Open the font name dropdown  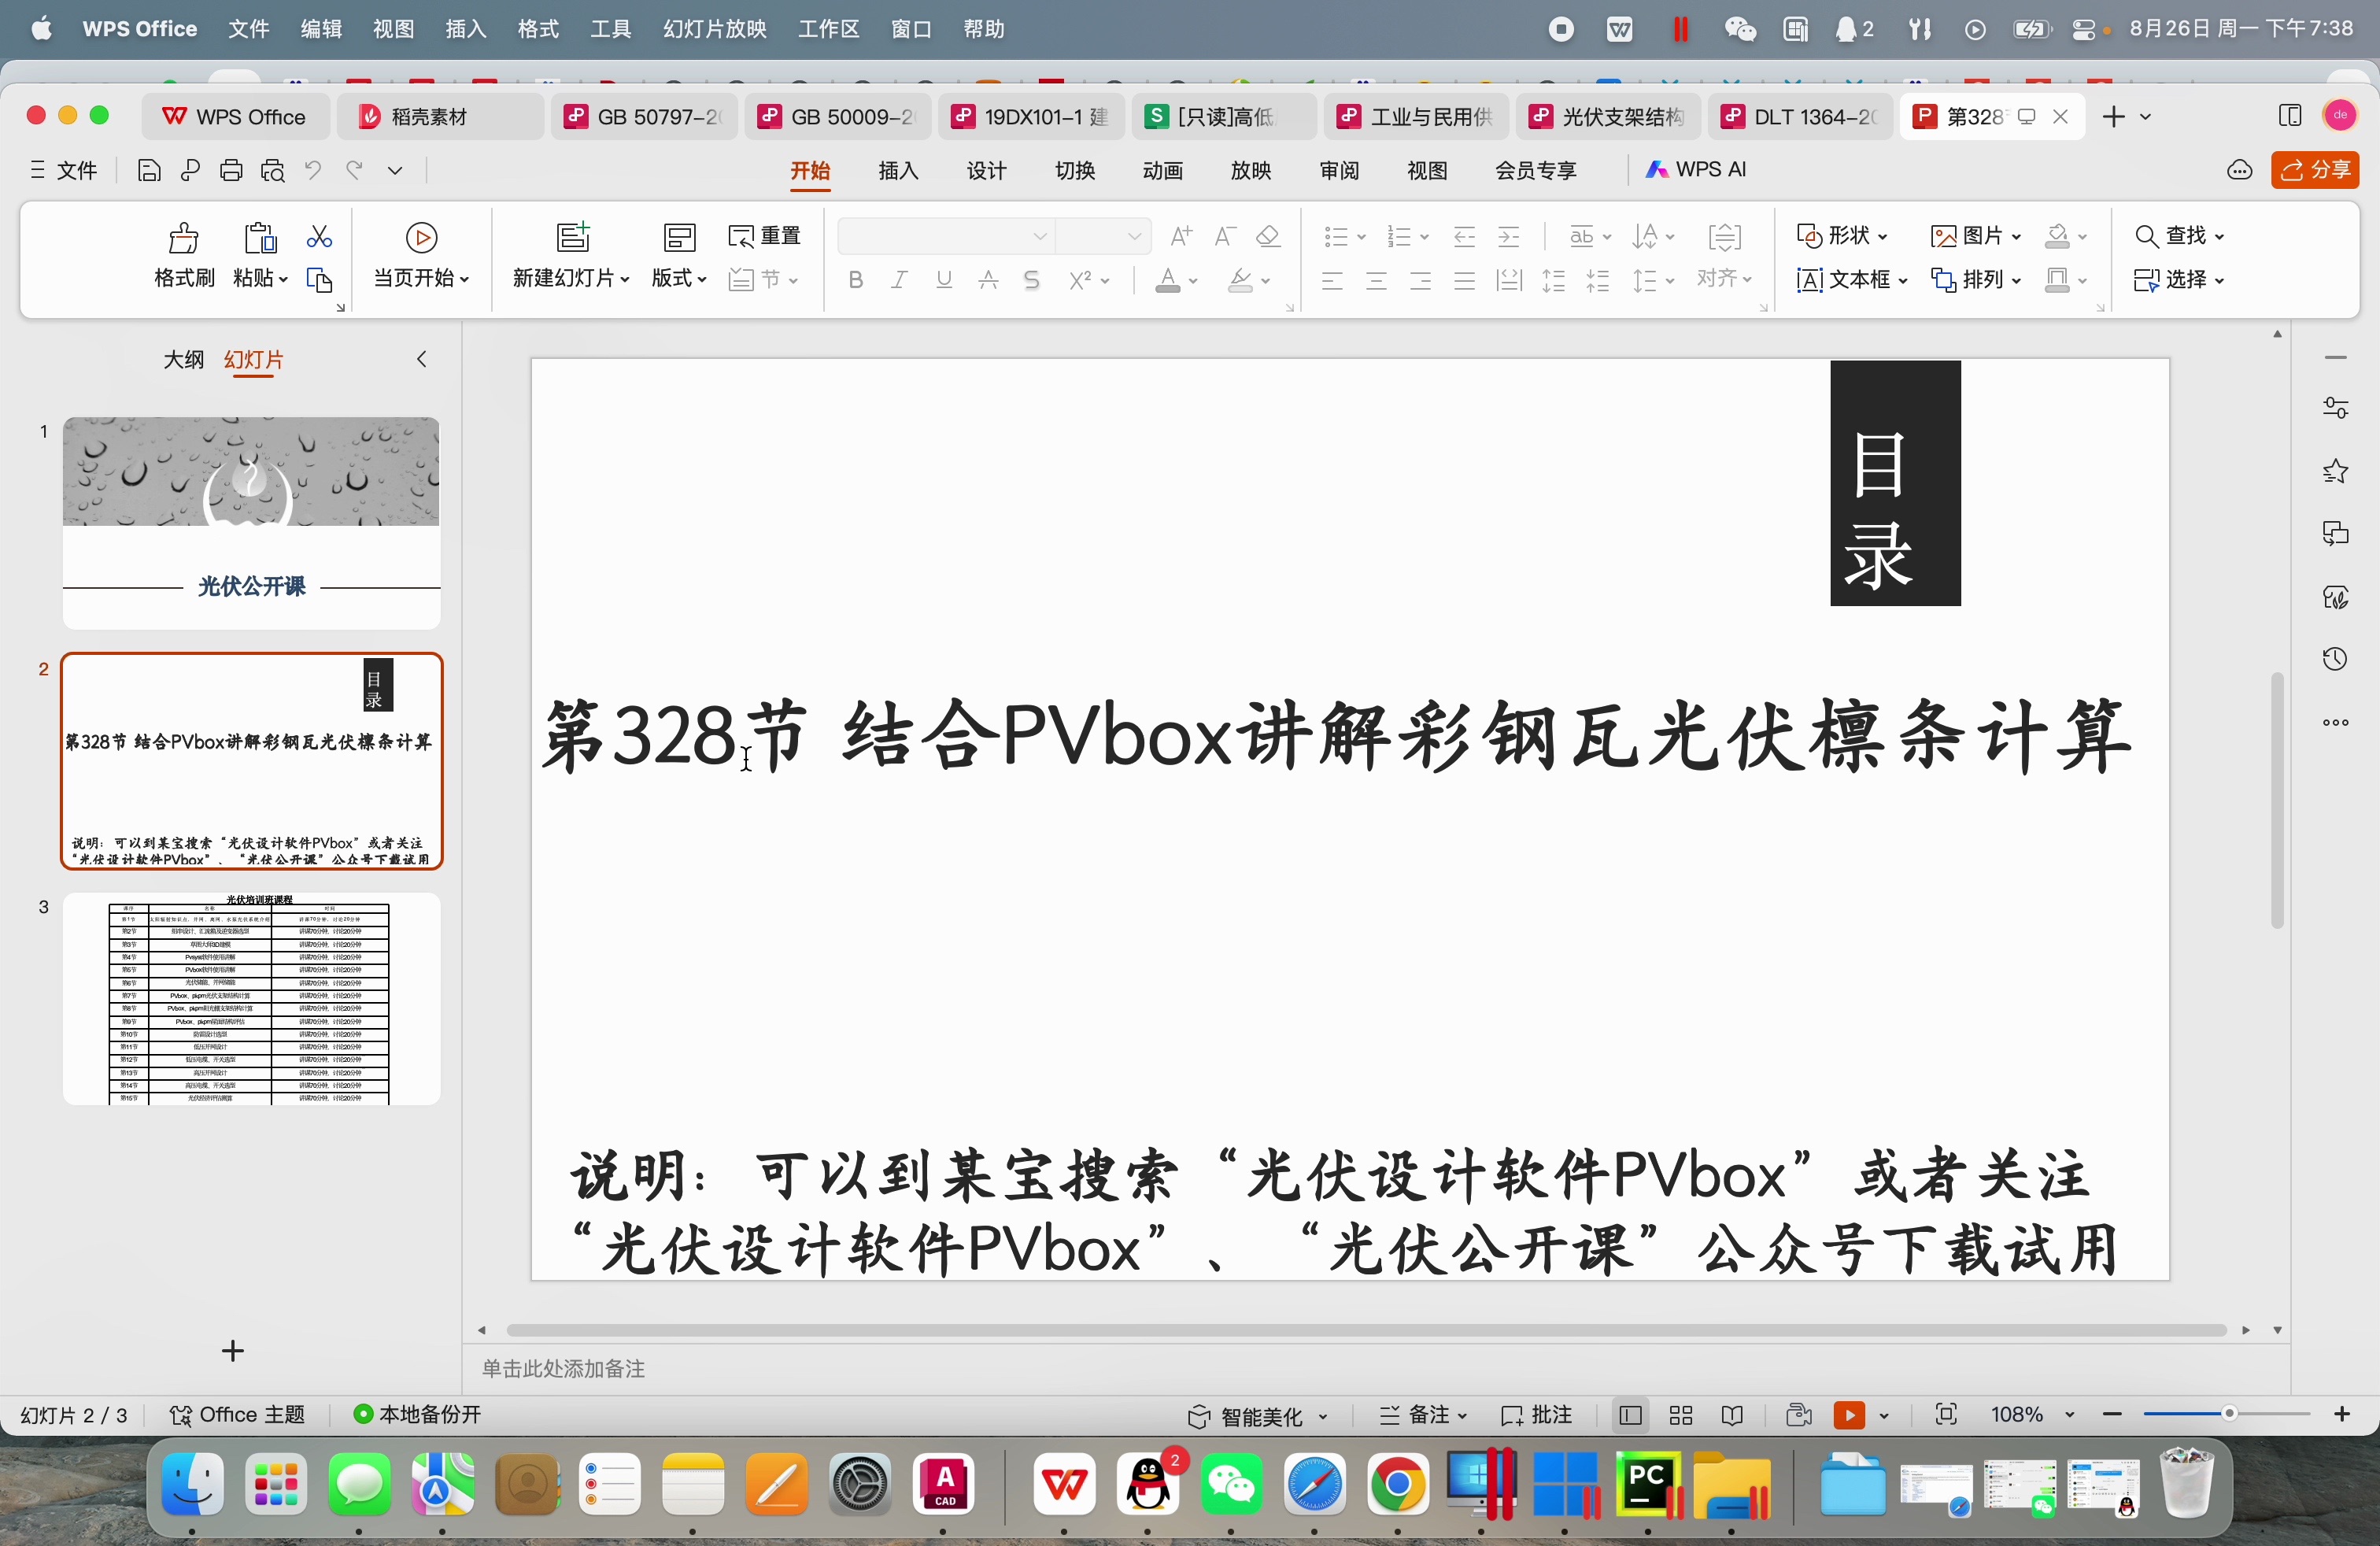(1040, 237)
